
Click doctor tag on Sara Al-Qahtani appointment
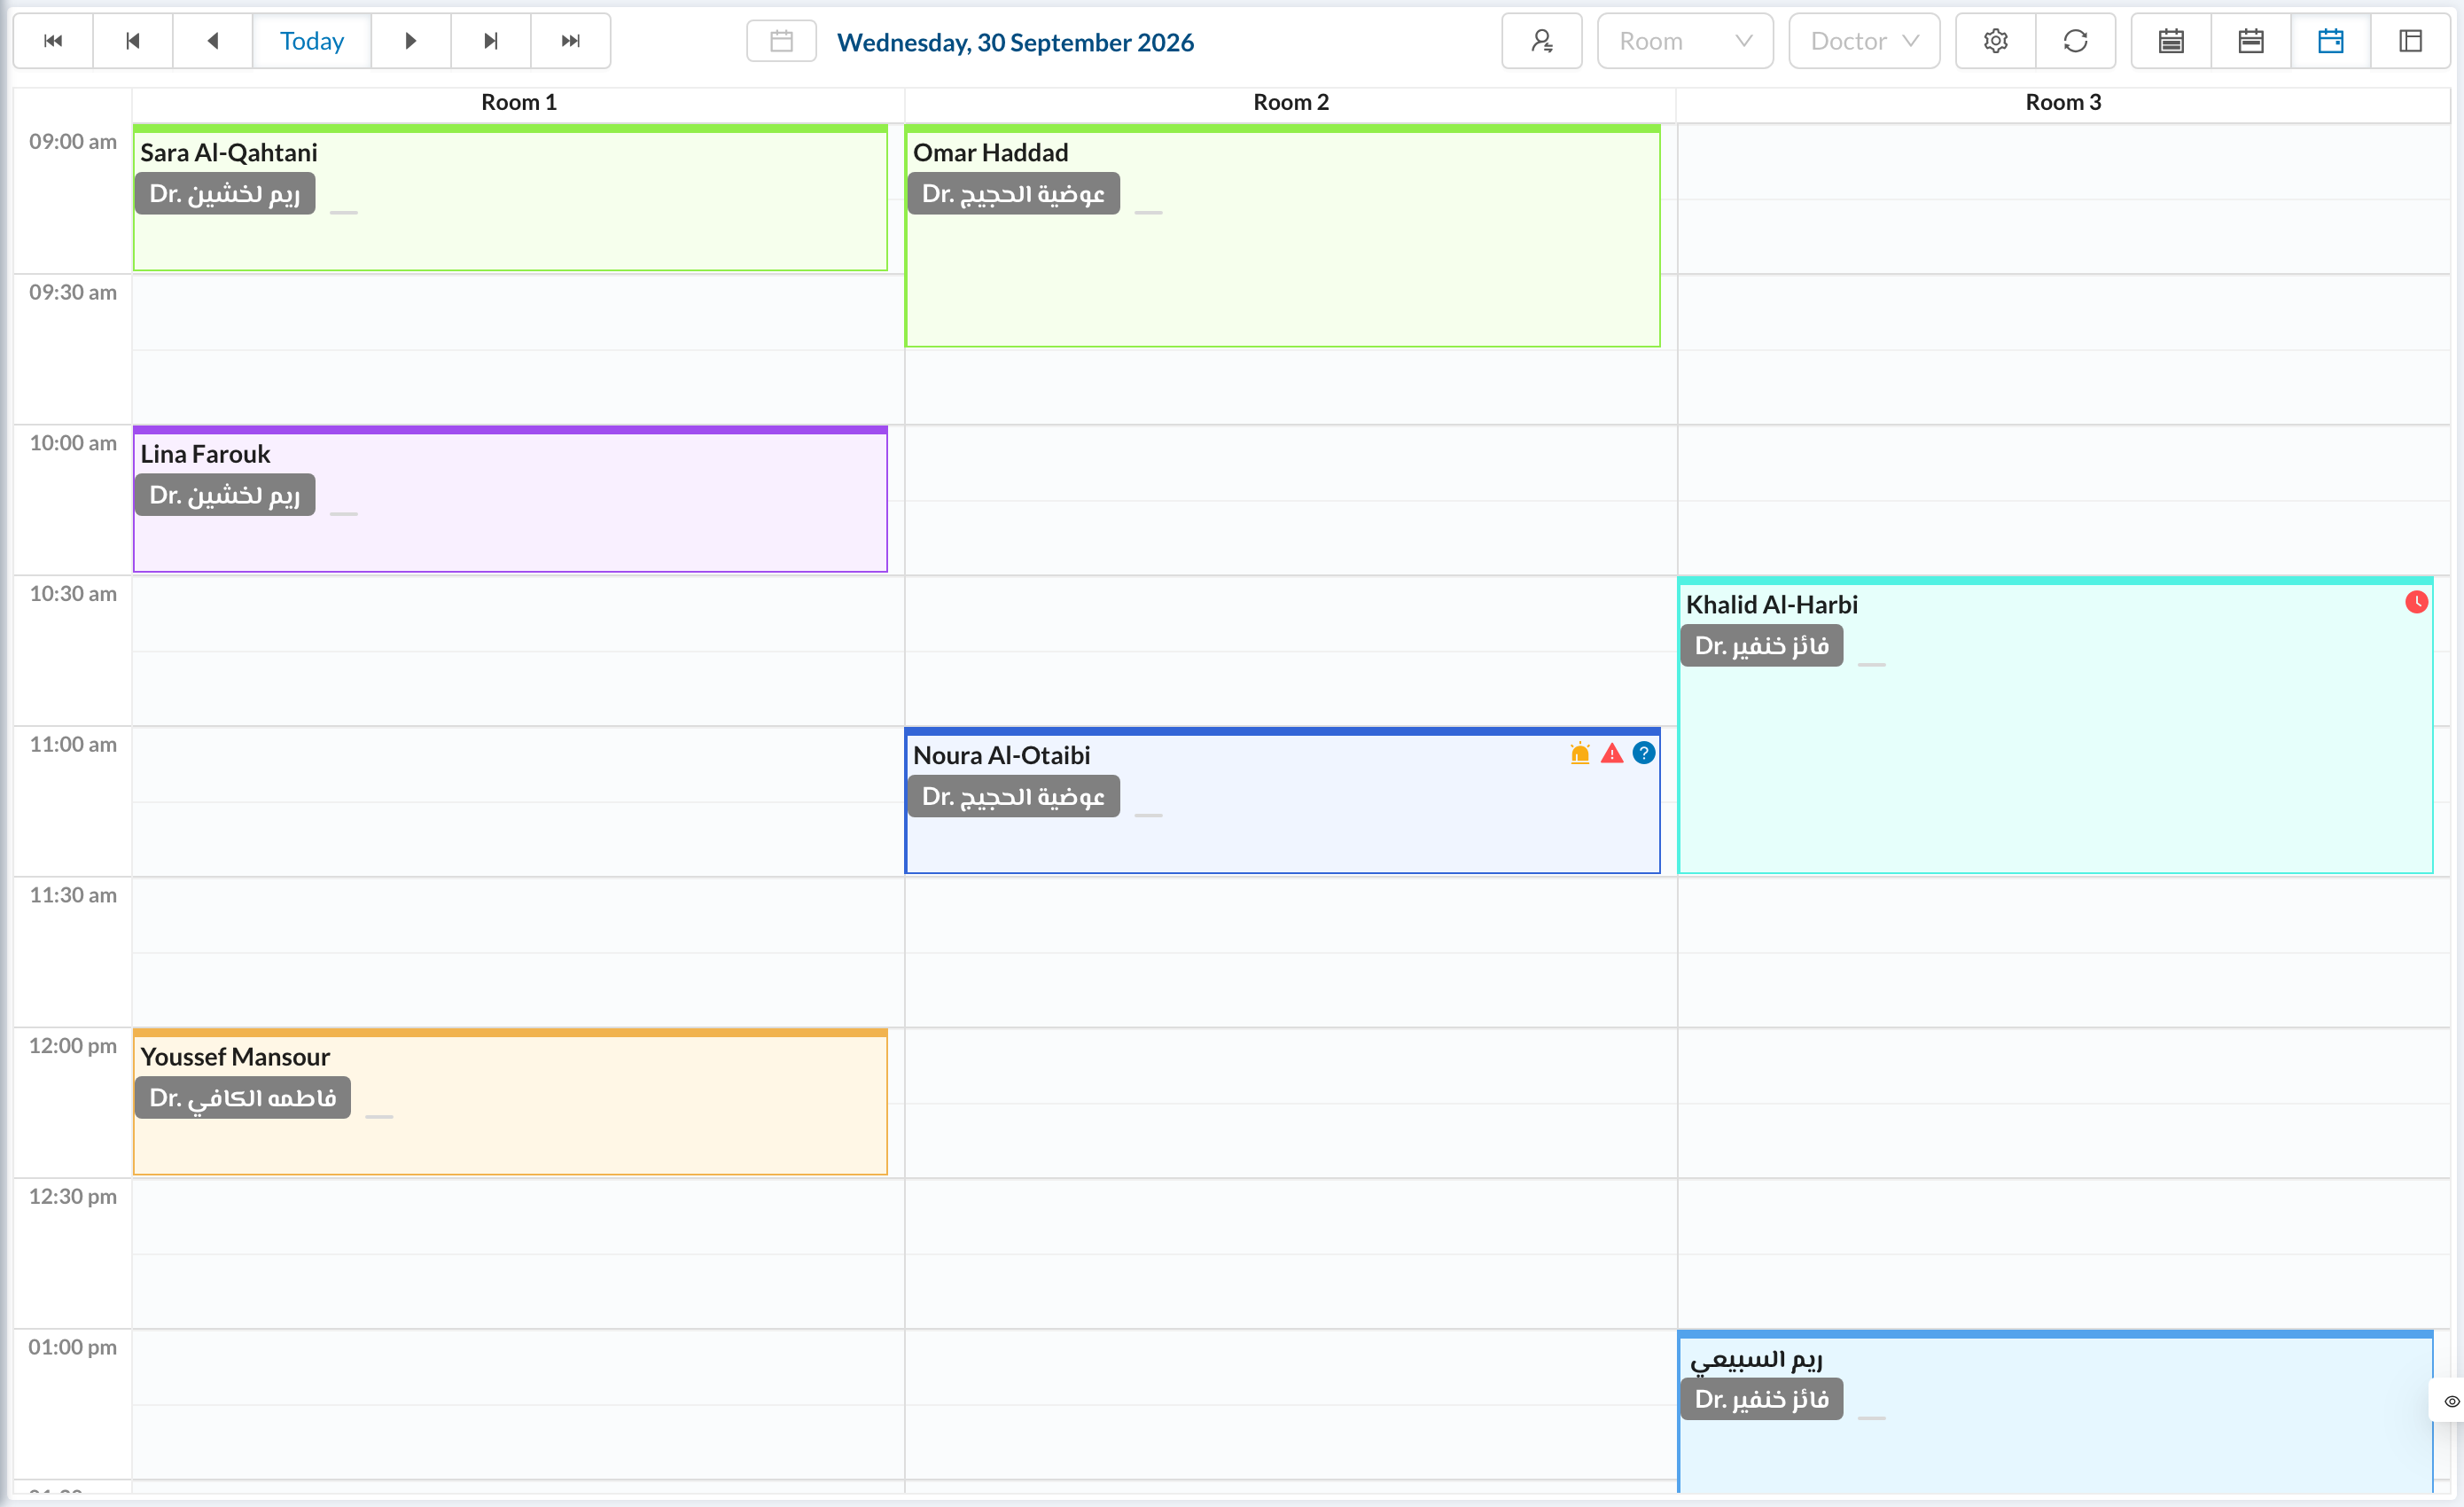(x=225, y=193)
